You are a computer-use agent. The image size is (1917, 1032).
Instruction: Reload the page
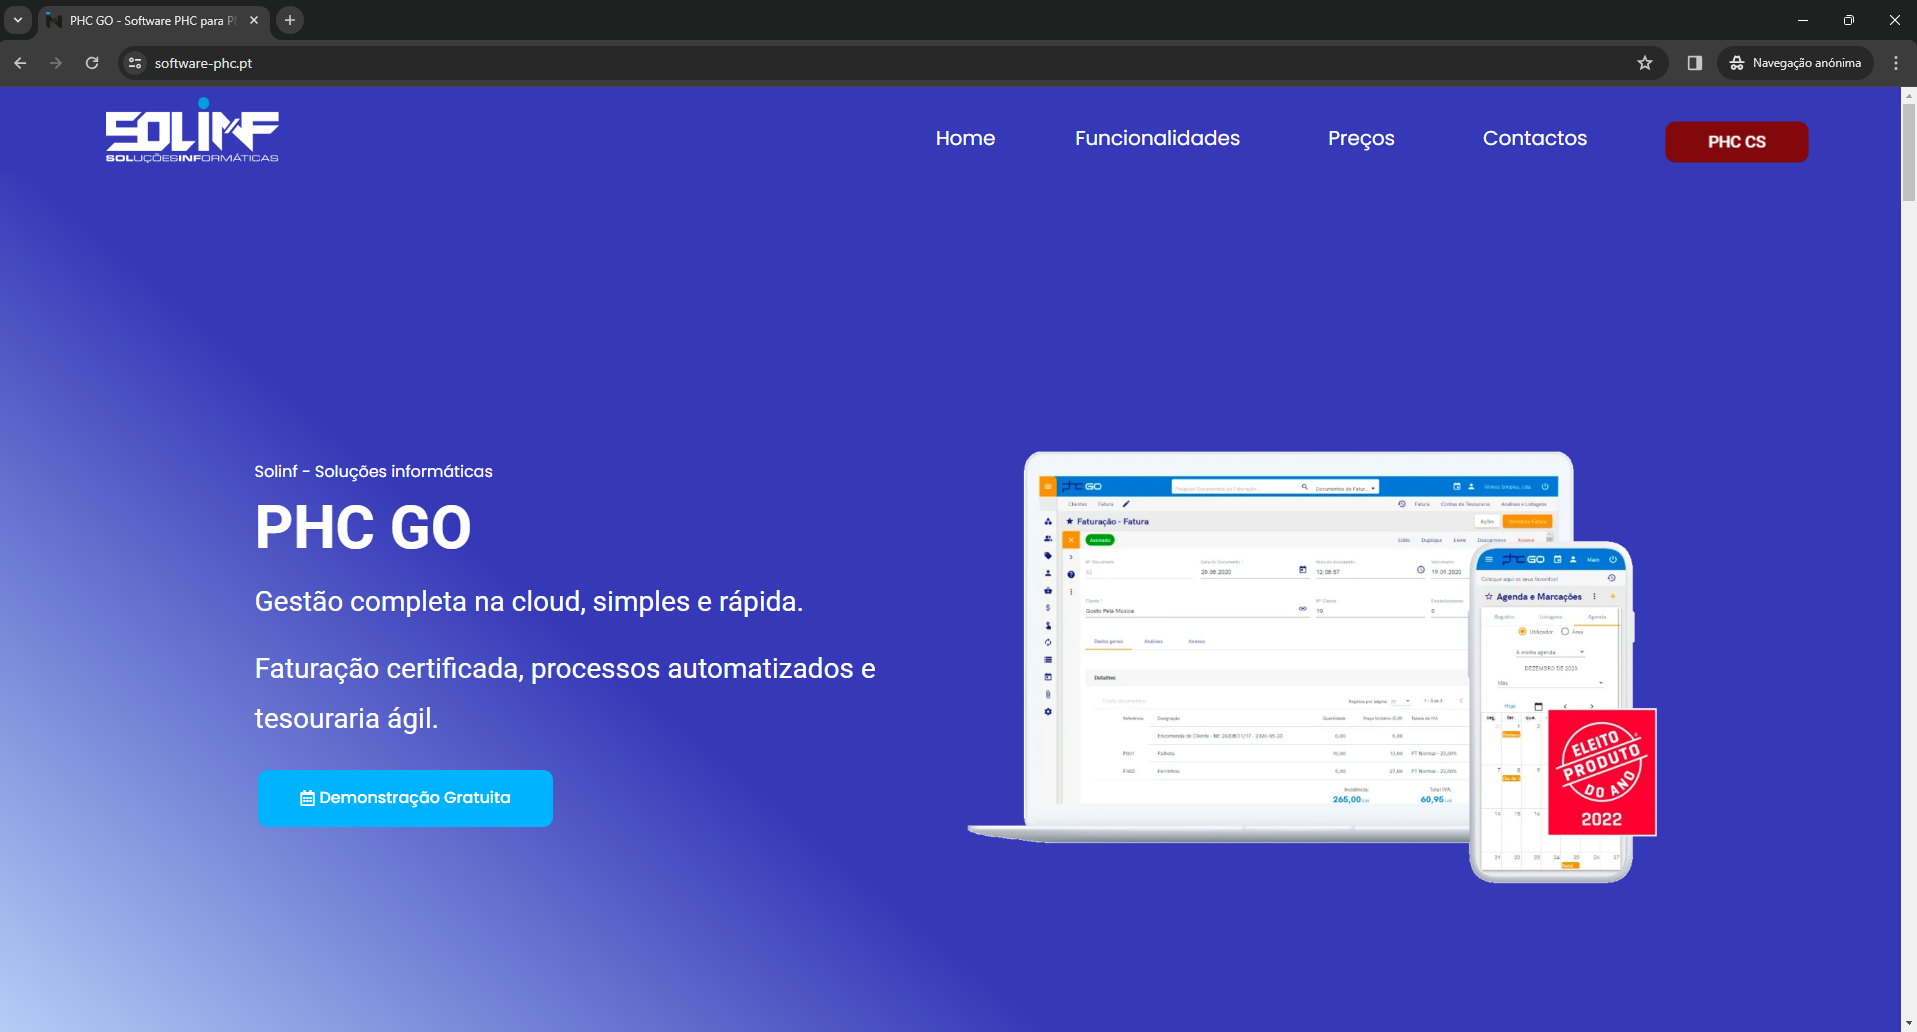(x=92, y=63)
